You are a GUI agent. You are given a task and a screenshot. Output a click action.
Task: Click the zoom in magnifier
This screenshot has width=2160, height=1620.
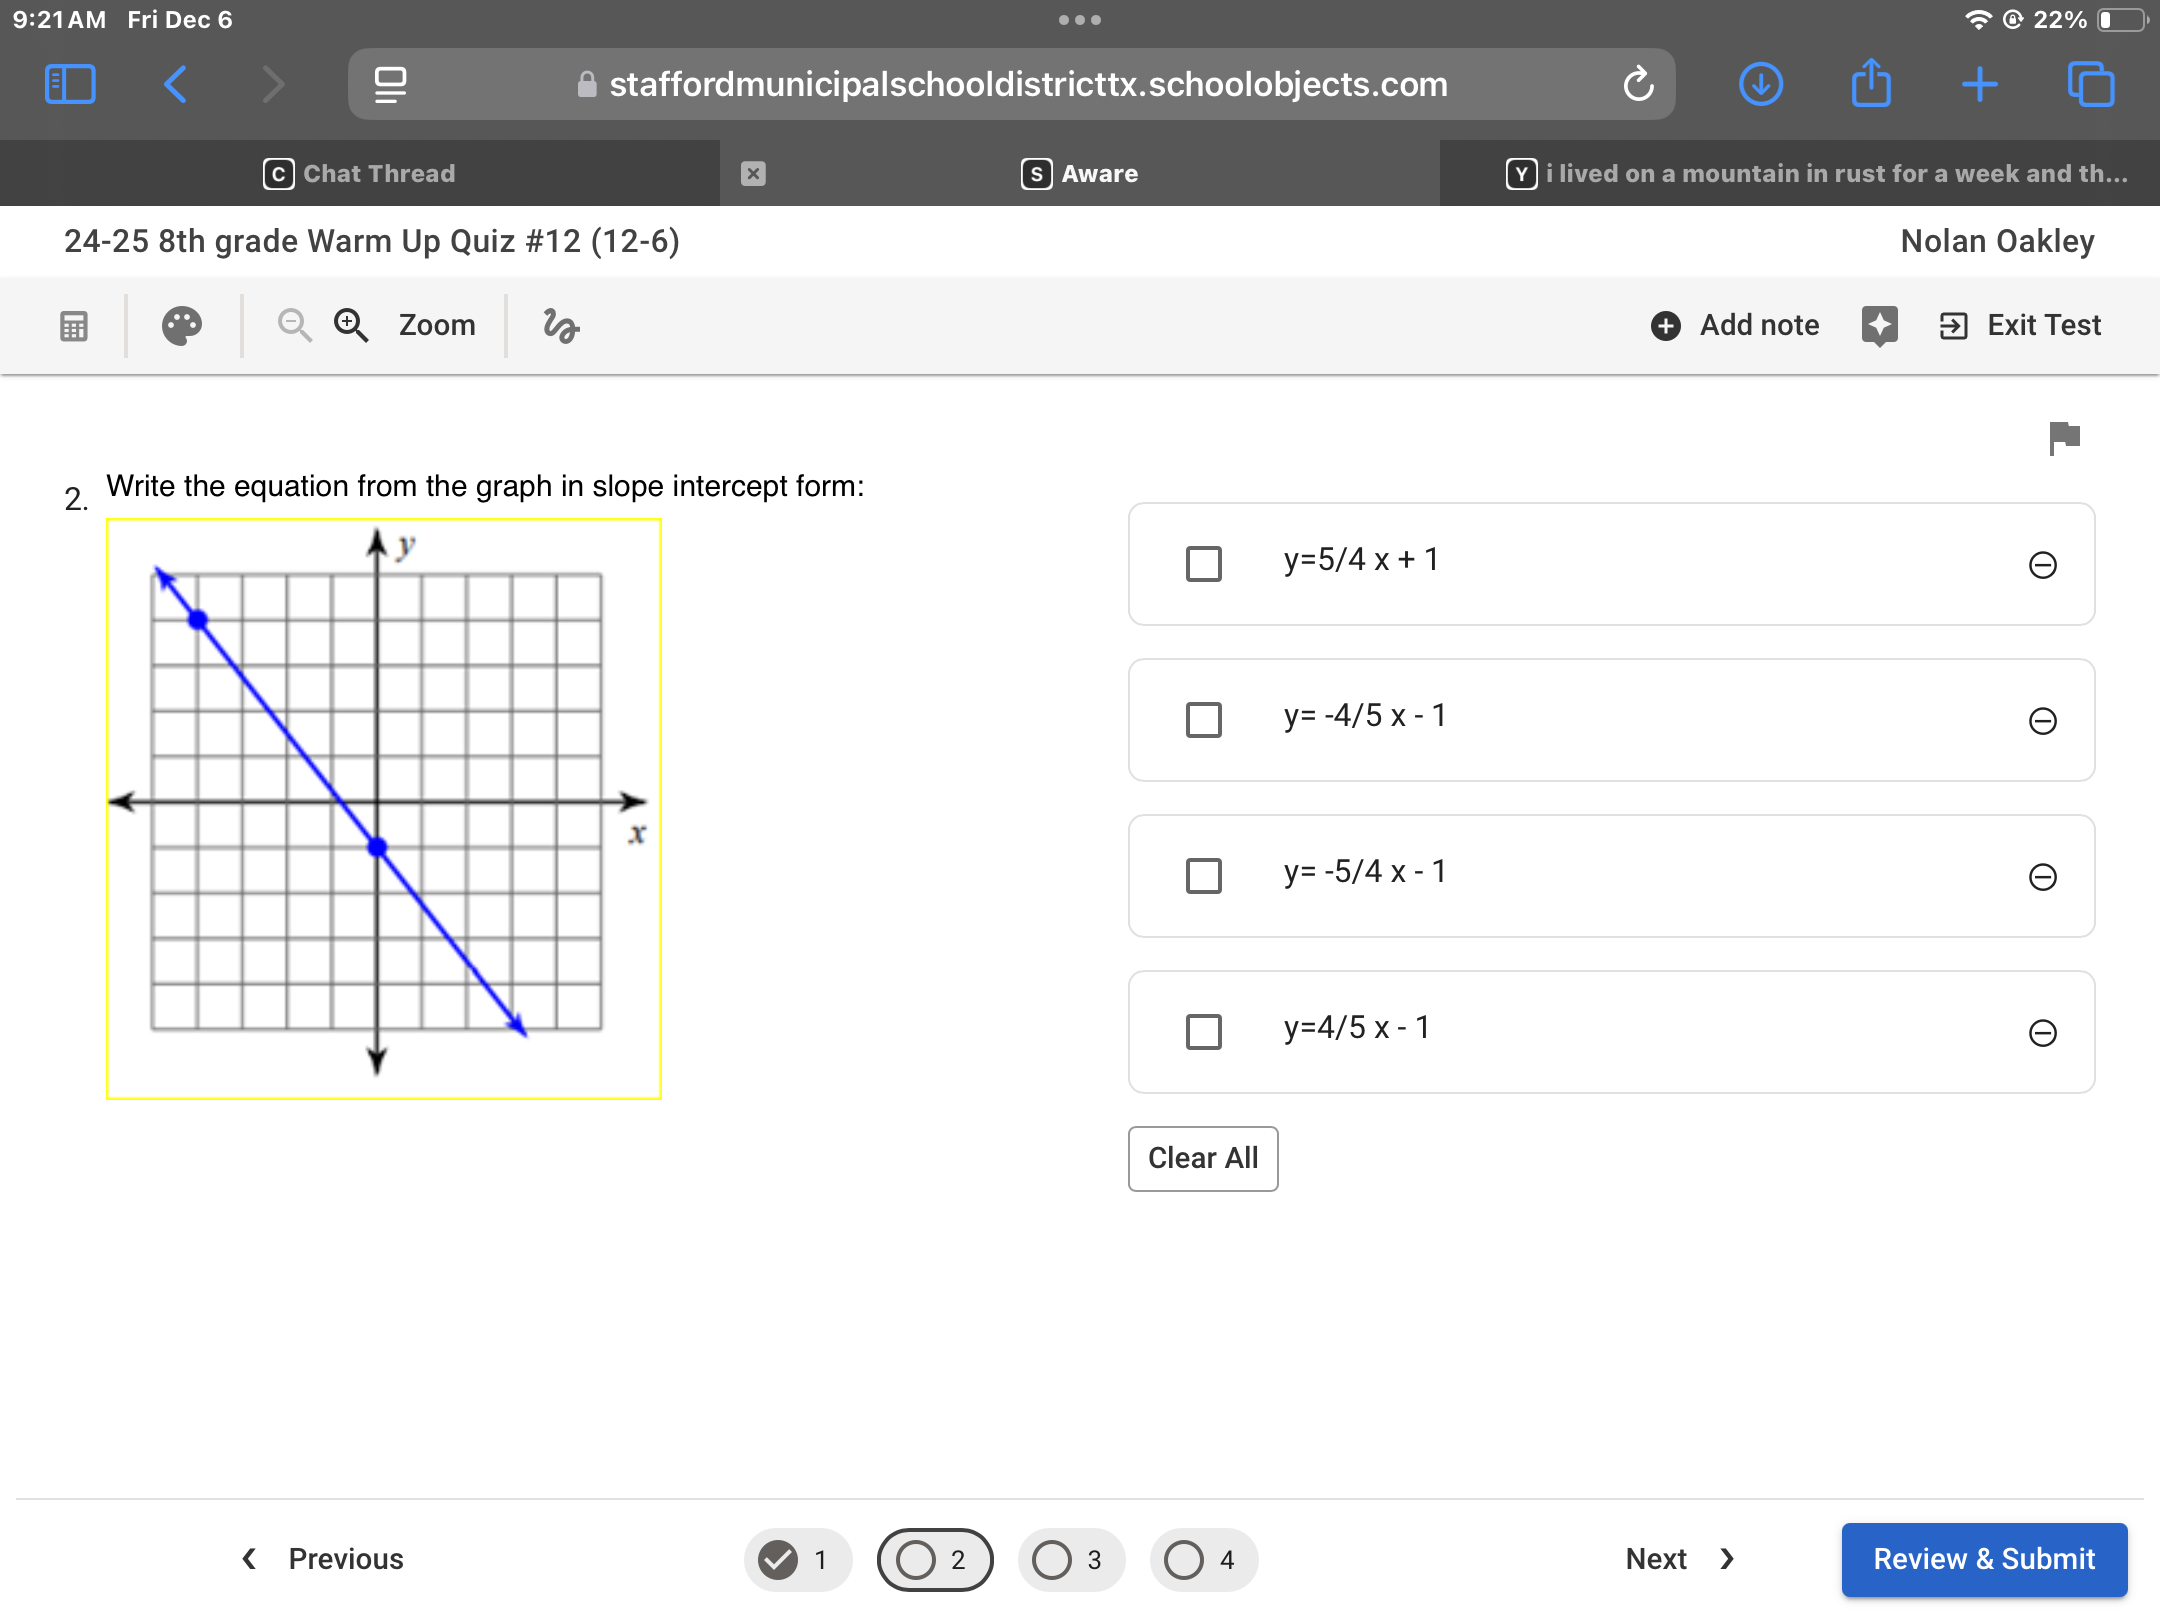click(x=351, y=326)
